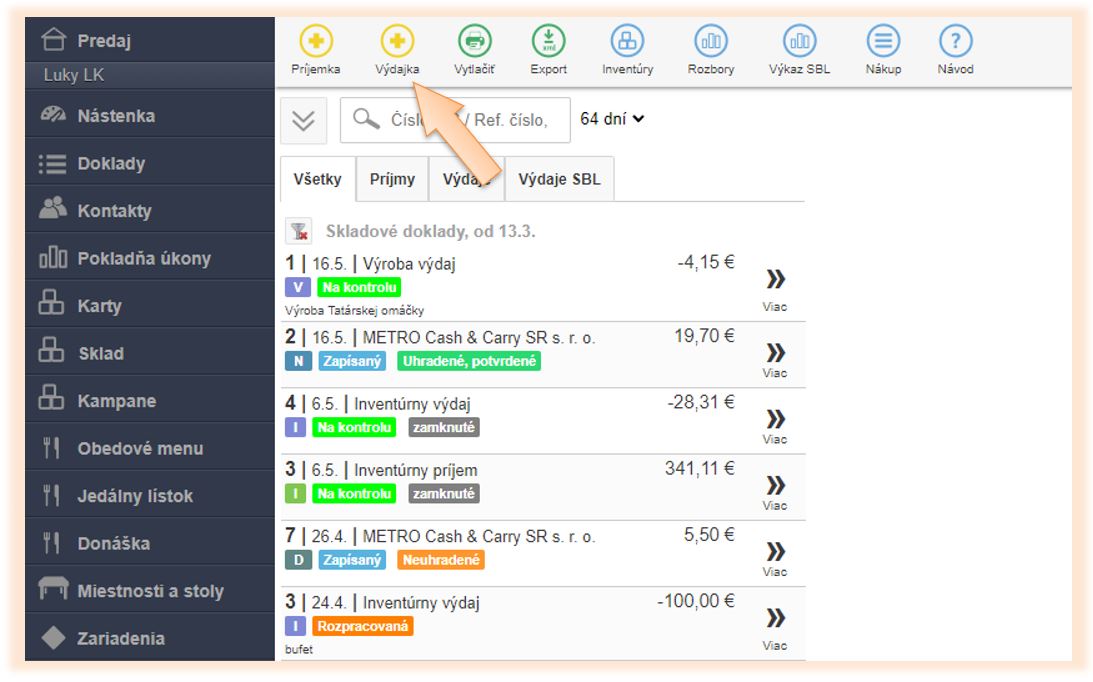Open the Nákup toolbar icon

pyautogui.click(x=883, y=42)
